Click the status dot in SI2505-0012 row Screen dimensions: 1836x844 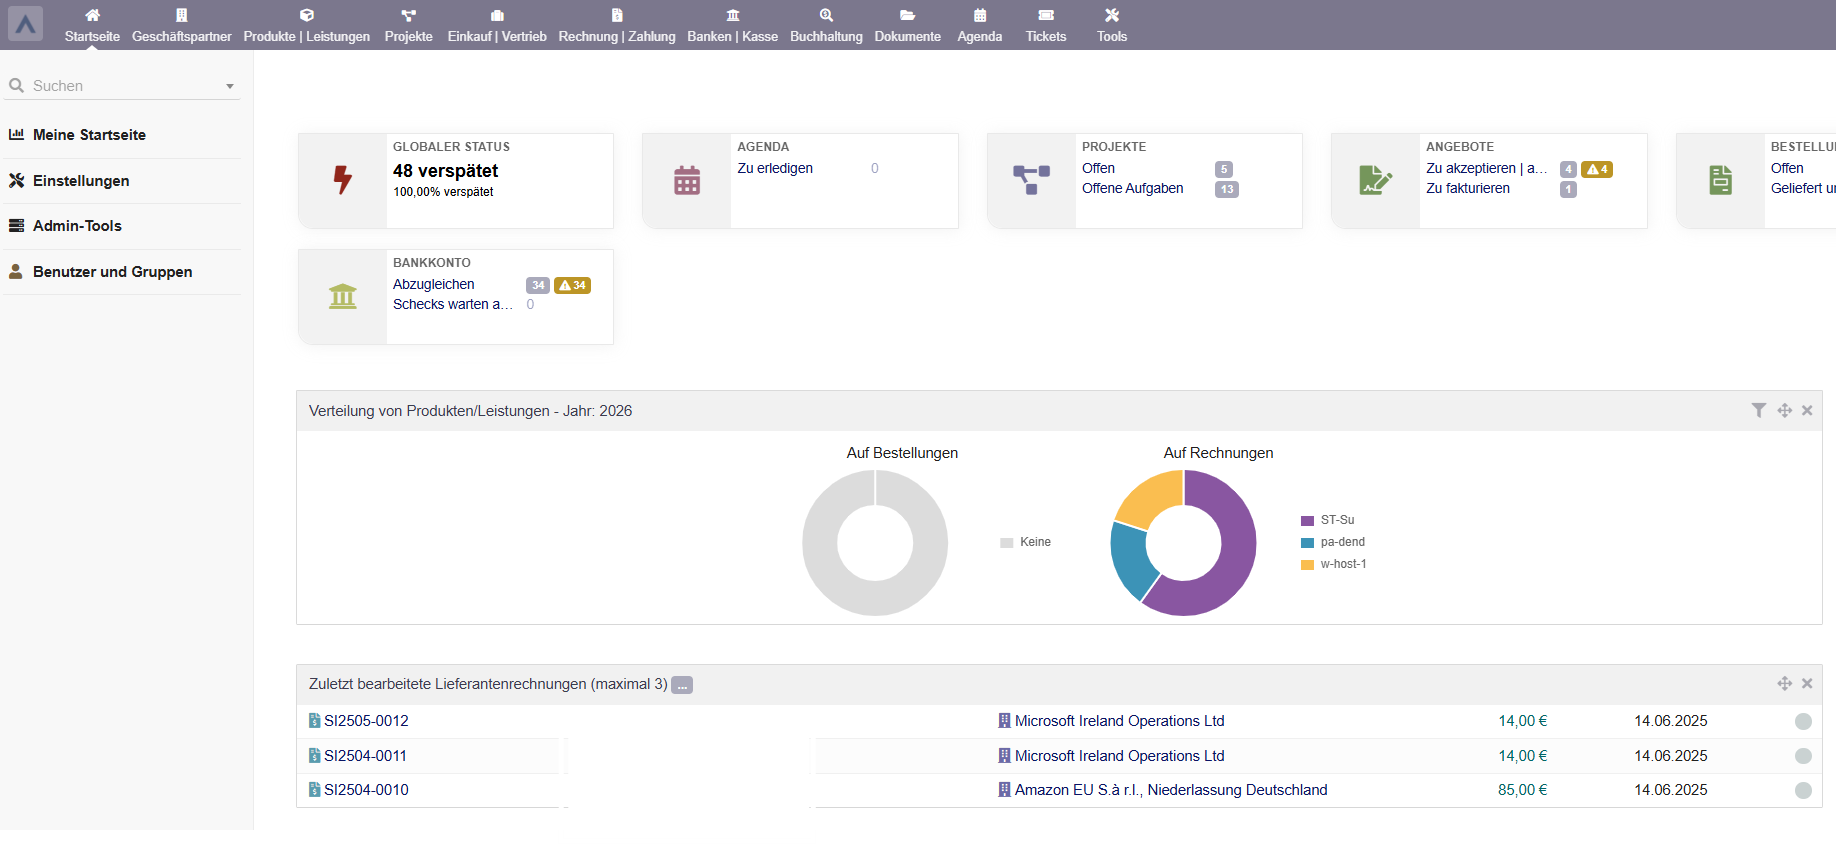pyautogui.click(x=1803, y=721)
